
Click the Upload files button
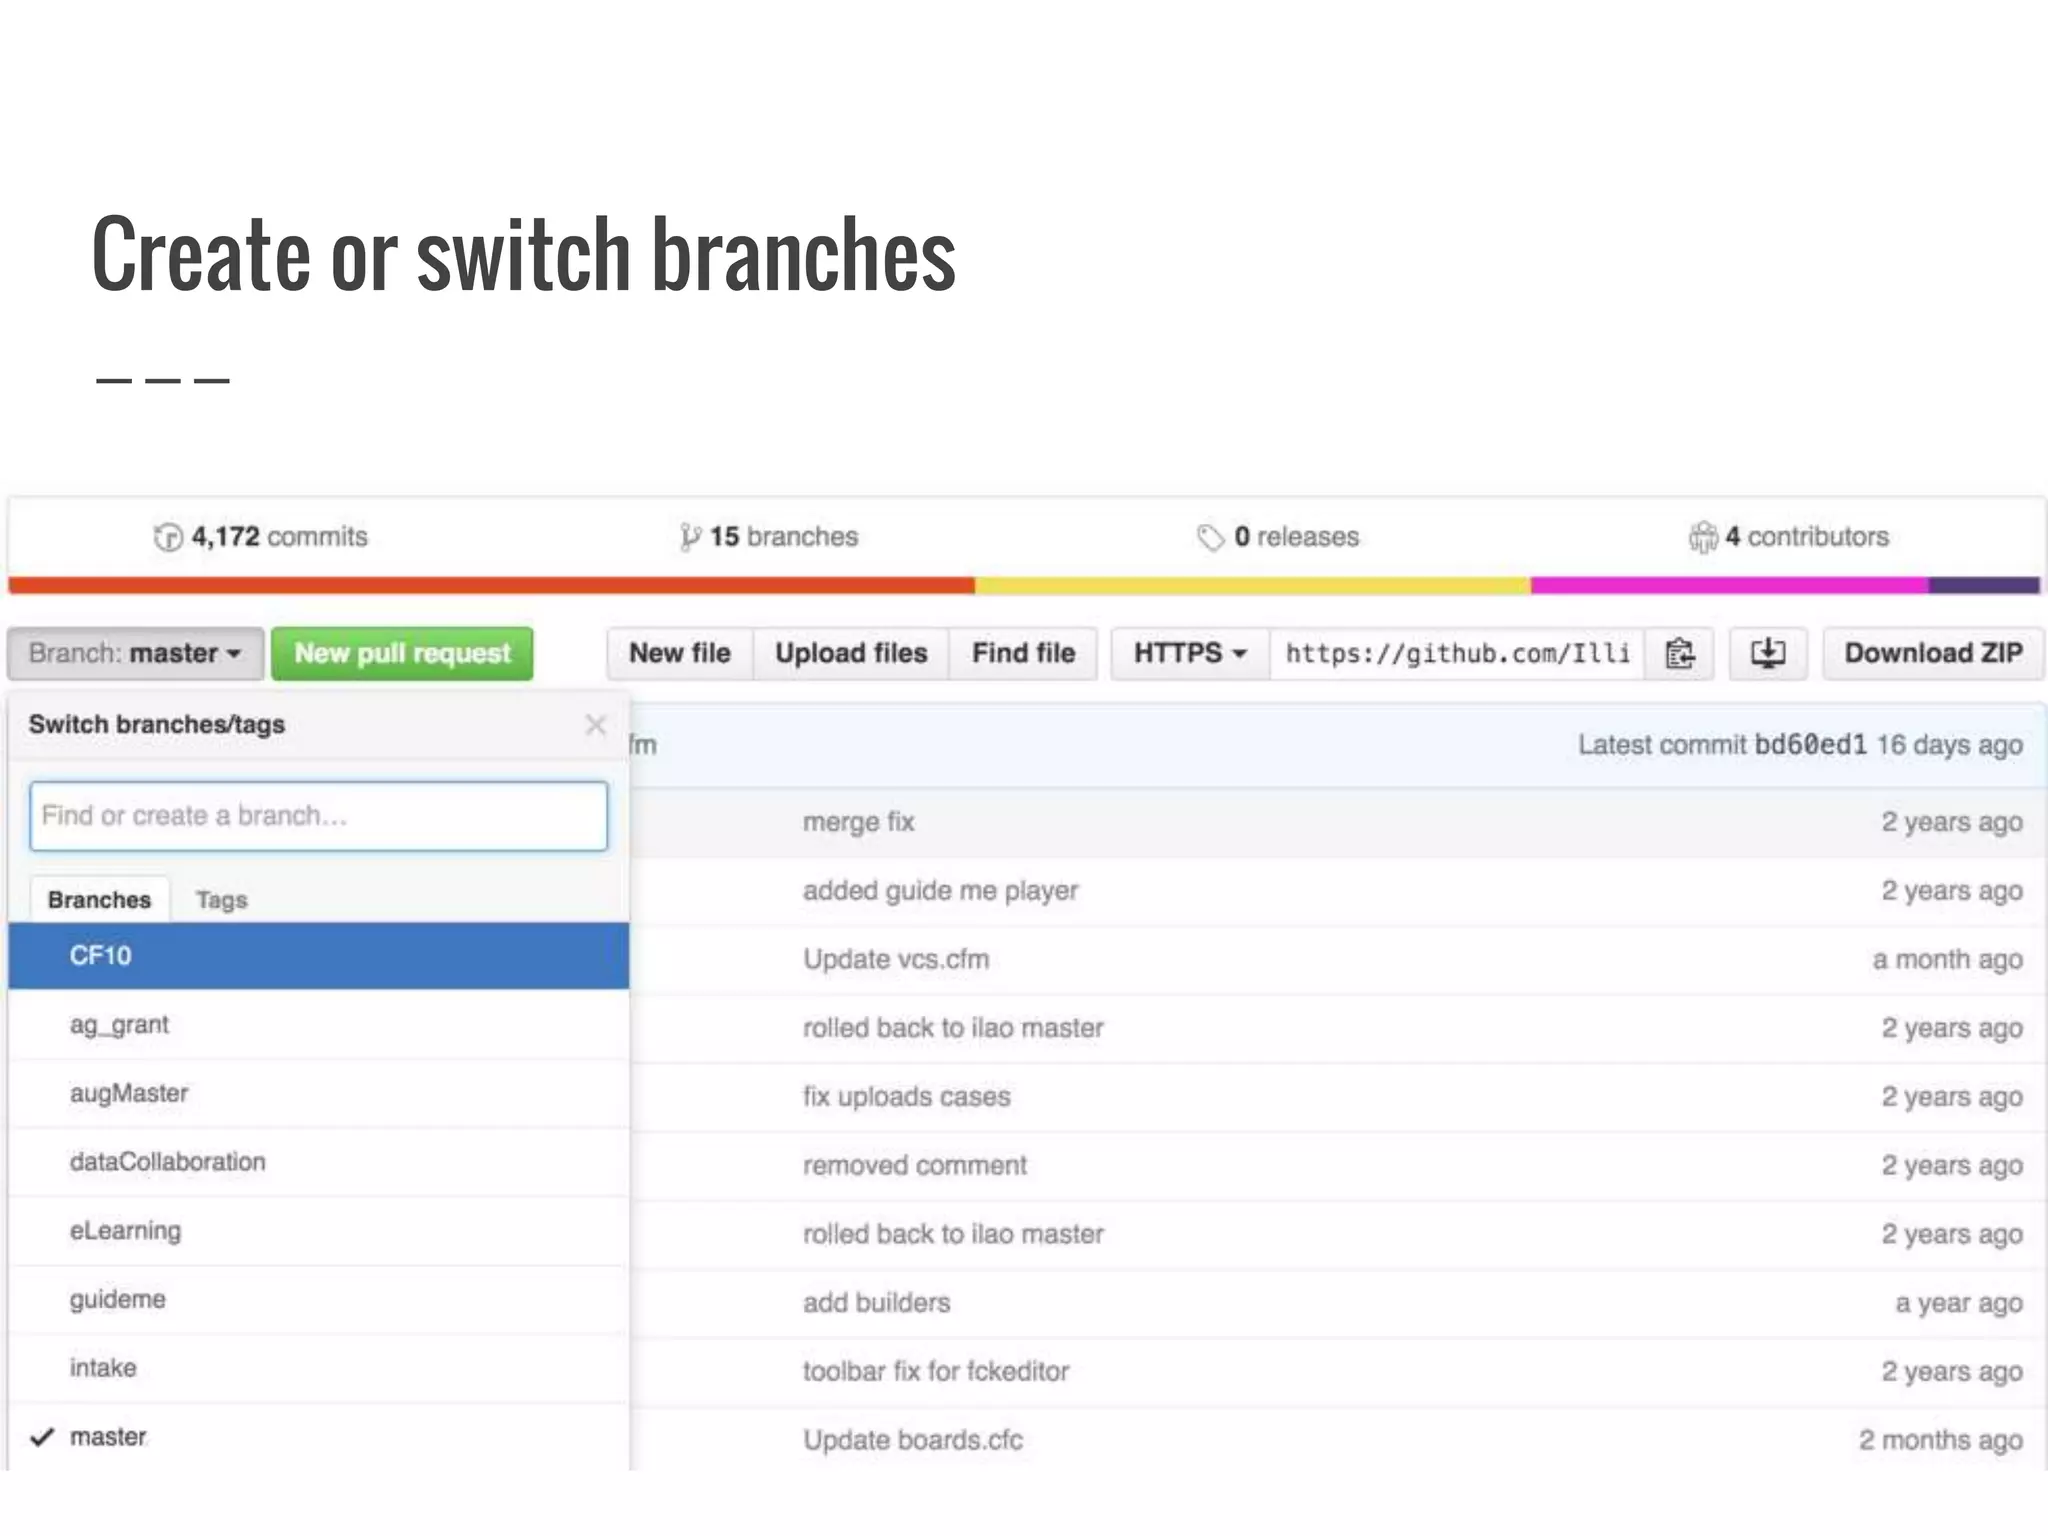851,653
